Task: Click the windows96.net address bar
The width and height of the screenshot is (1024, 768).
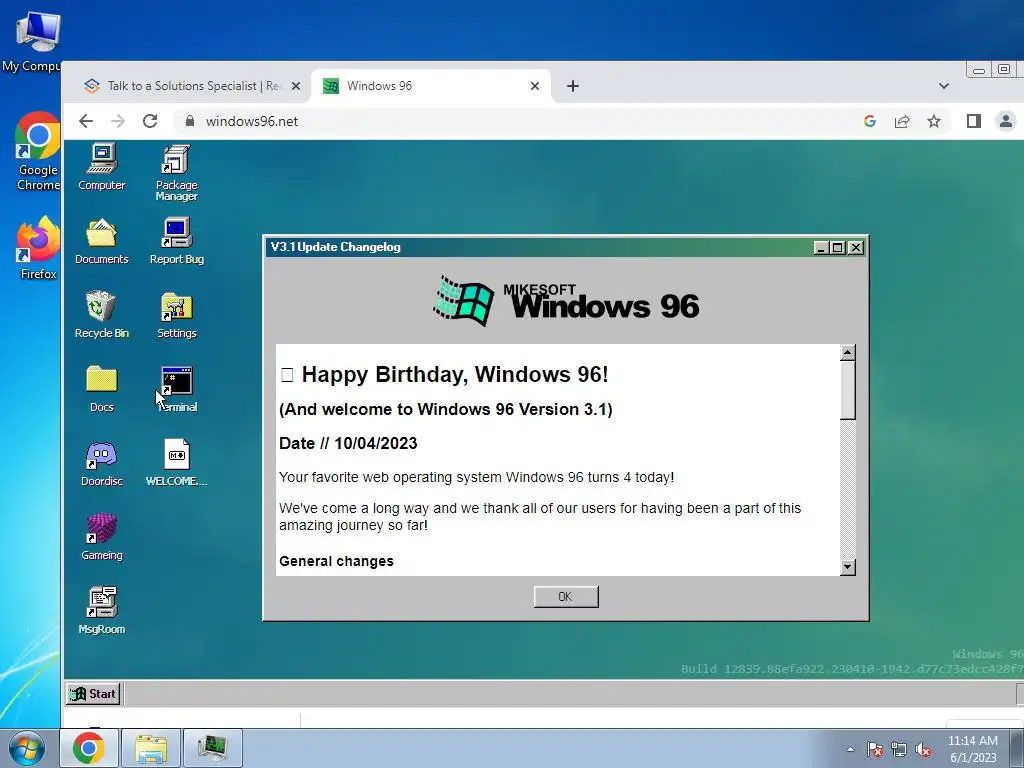Action: click(516, 121)
